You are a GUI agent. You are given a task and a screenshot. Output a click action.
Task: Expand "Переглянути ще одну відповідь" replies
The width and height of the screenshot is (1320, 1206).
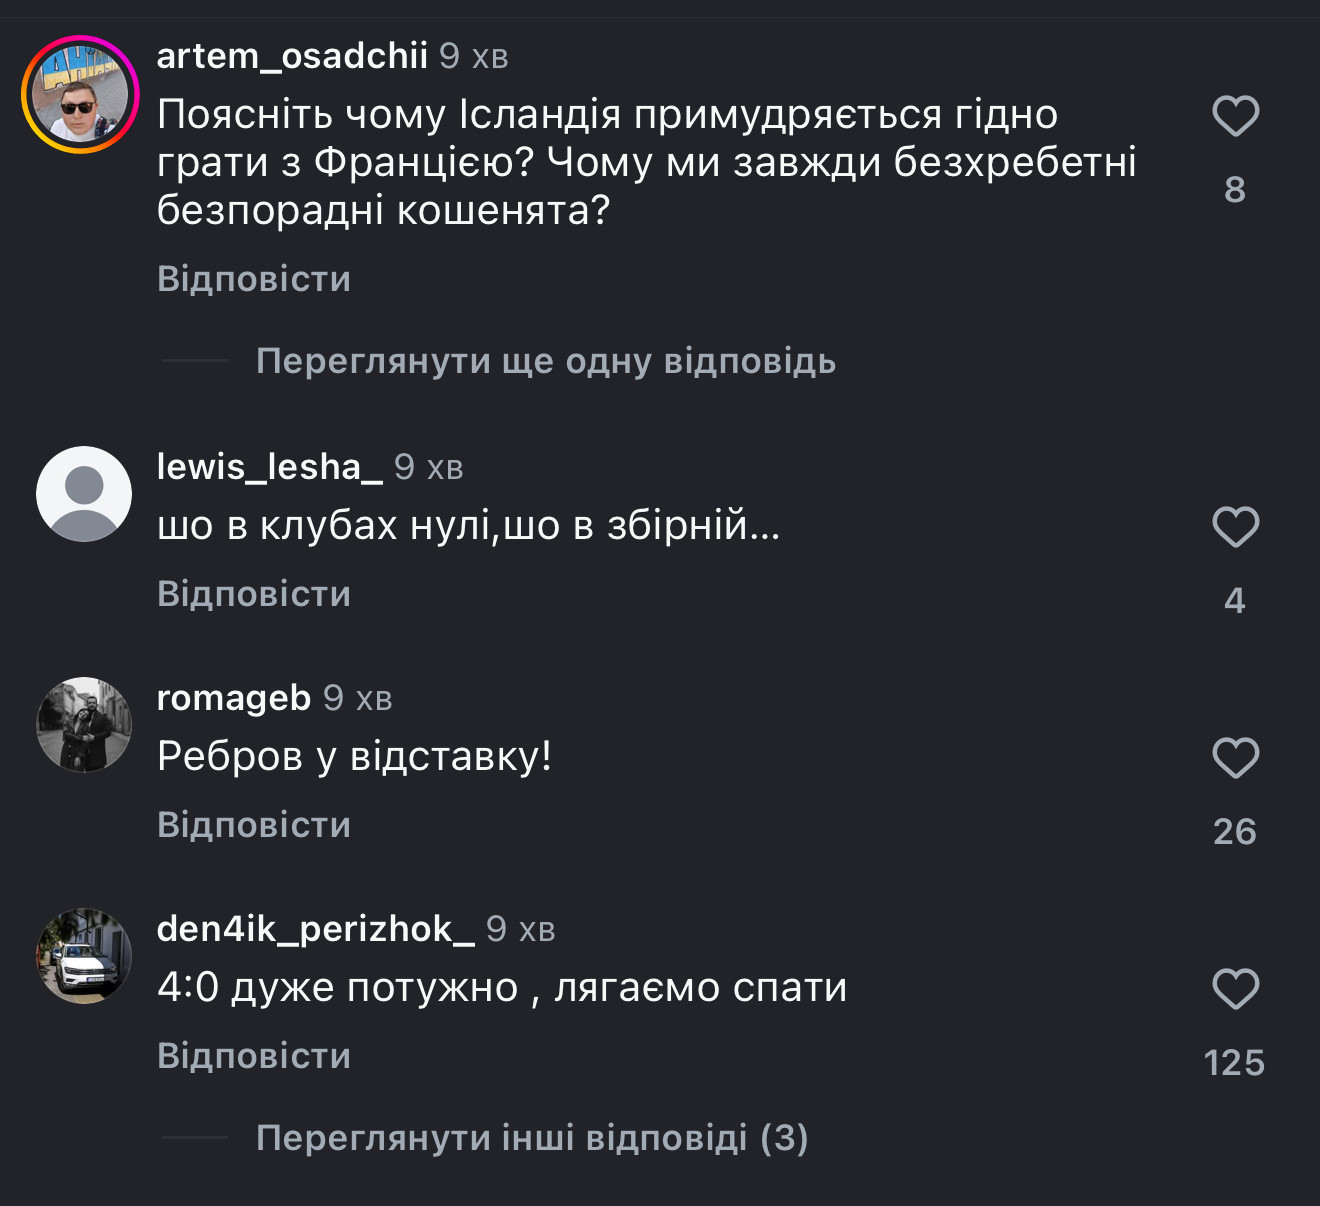pyautogui.click(x=545, y=361)
